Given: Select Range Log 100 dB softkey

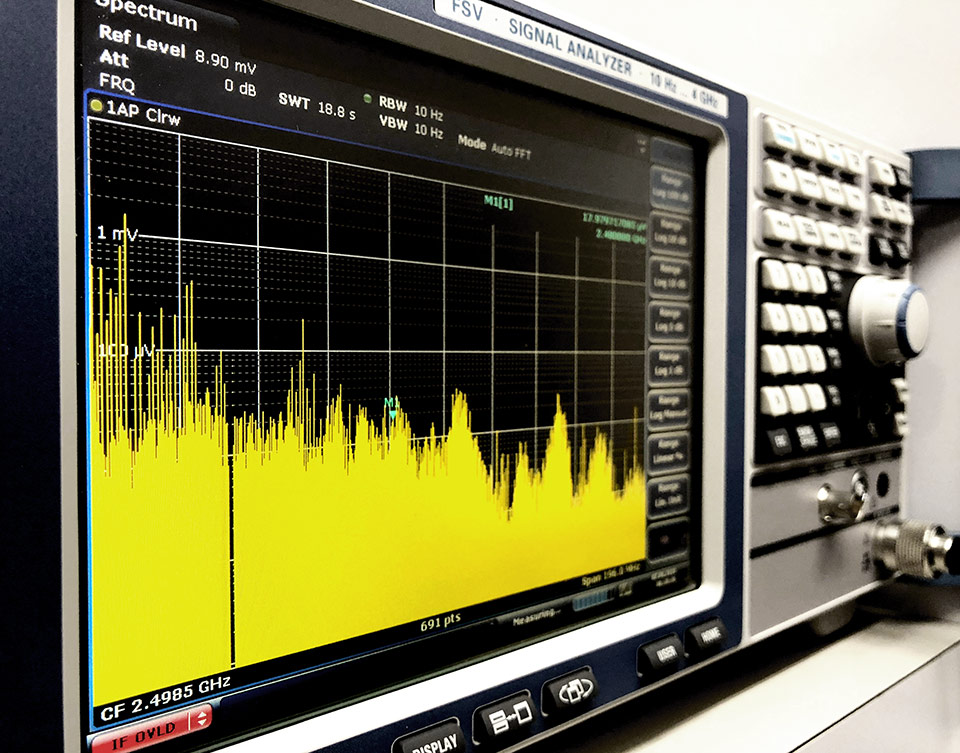Looking at the screenshot, I should point(669,185).
